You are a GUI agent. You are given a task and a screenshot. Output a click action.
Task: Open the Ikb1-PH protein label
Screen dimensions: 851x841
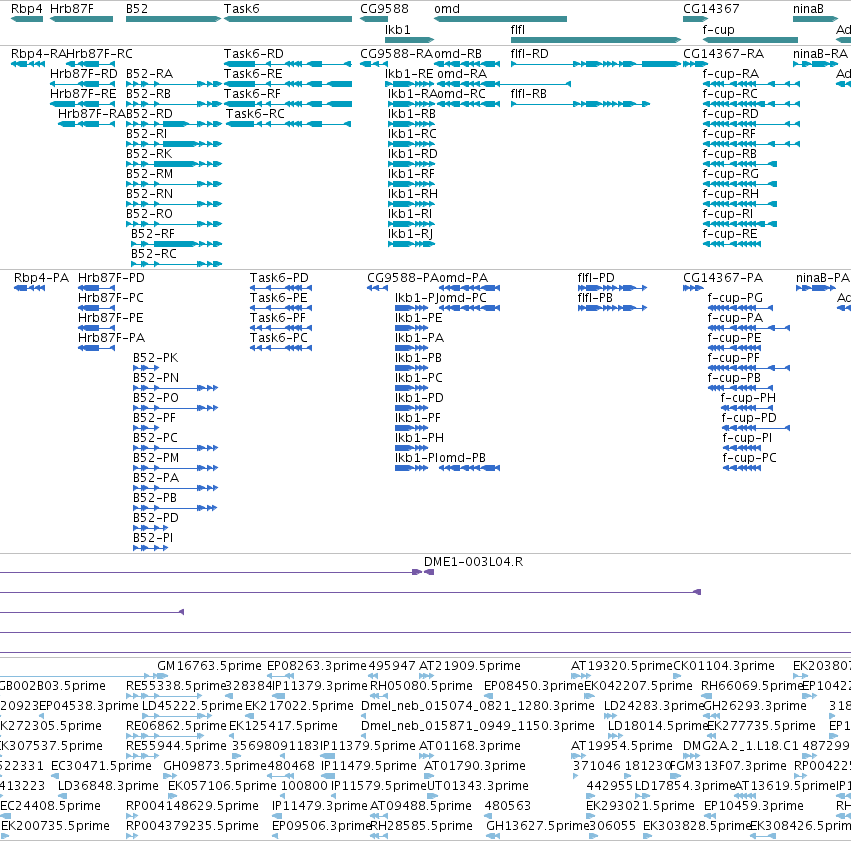tap(420, 438)
